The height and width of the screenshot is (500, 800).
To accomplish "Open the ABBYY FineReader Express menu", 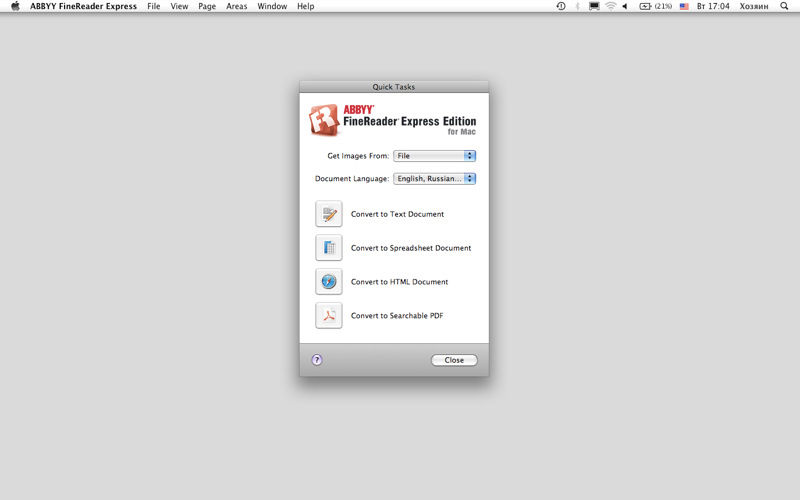I will [83, 6].
